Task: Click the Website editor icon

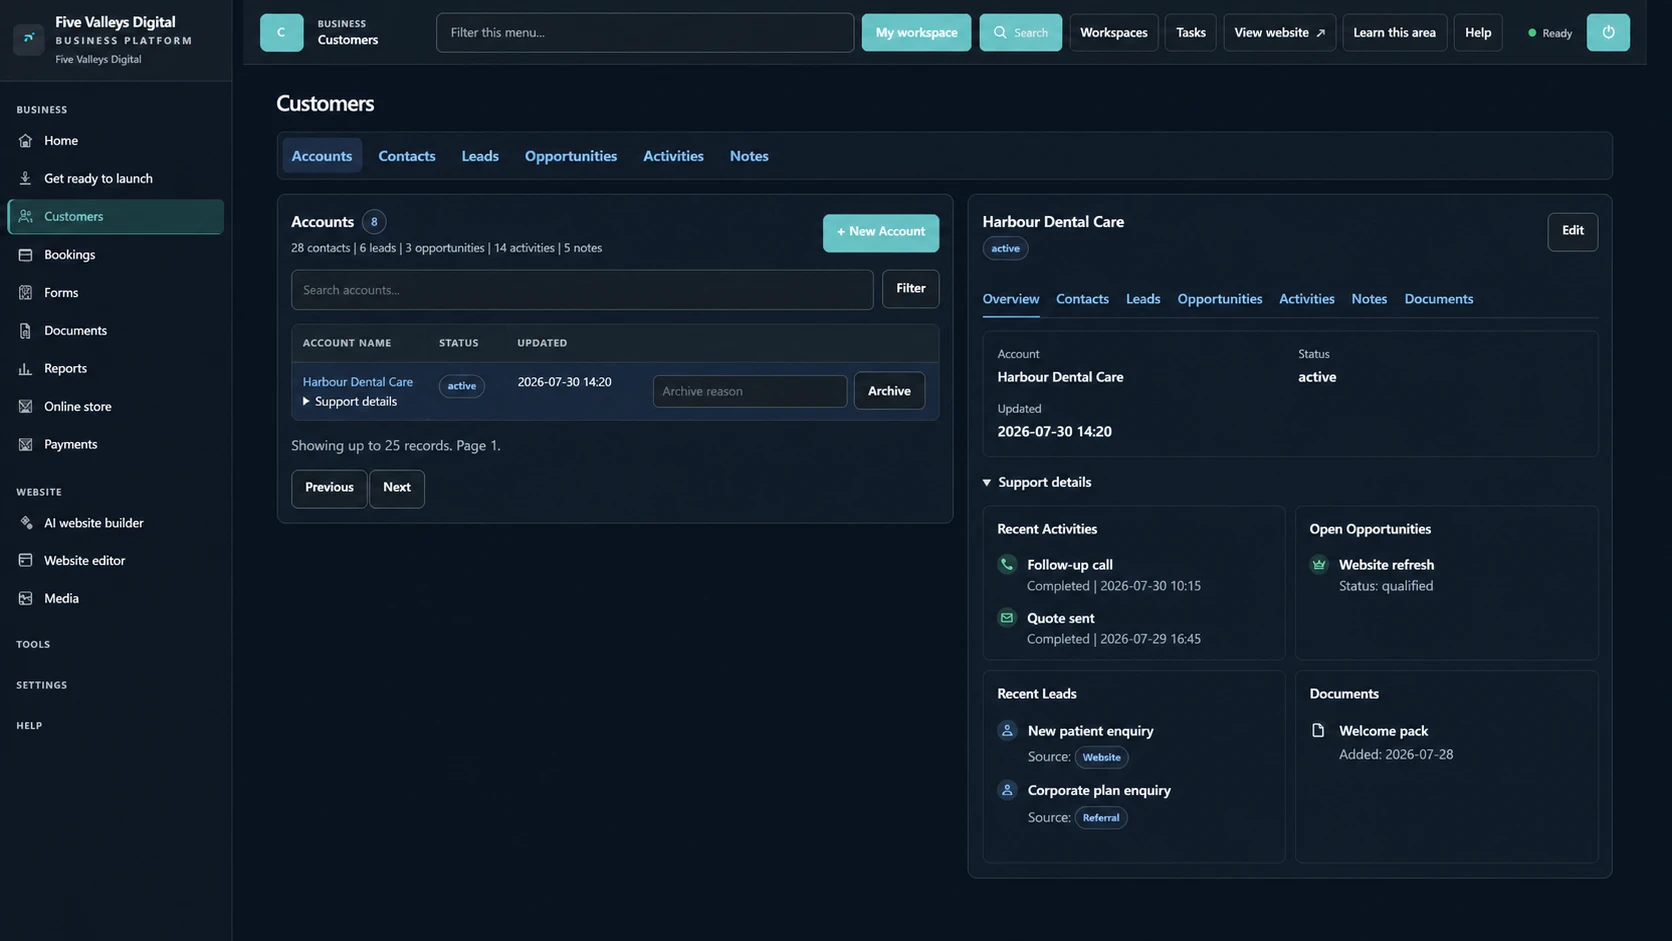Action: pos(26,561)
